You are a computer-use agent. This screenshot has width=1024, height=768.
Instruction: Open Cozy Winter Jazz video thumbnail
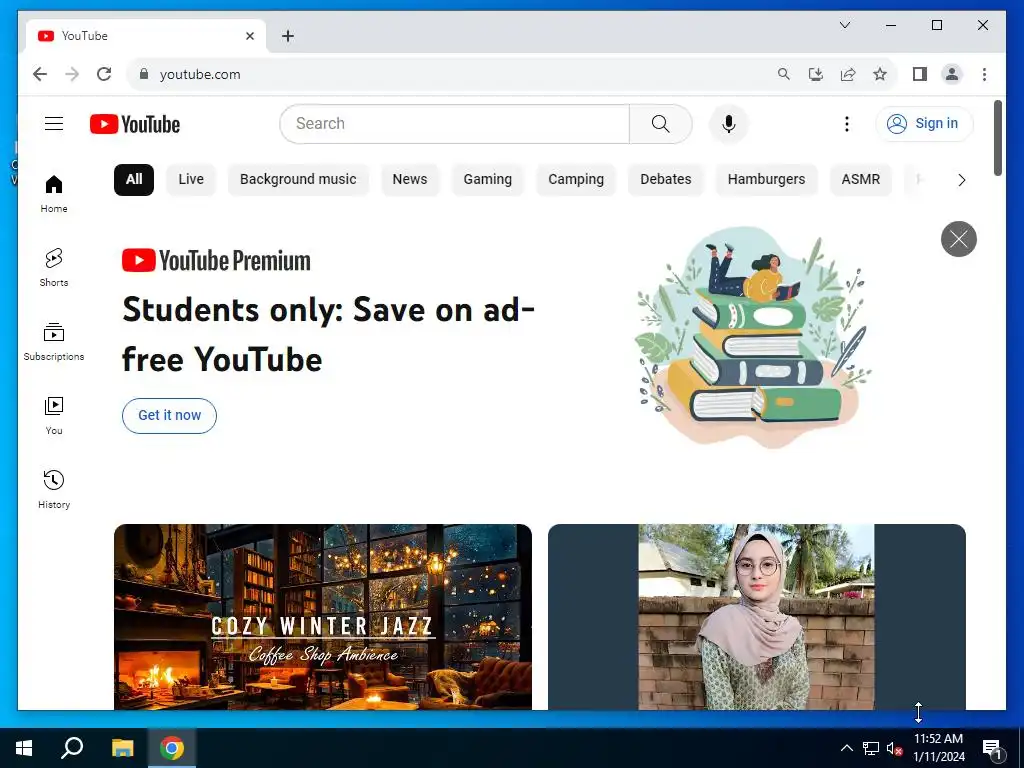click(323, 616)
